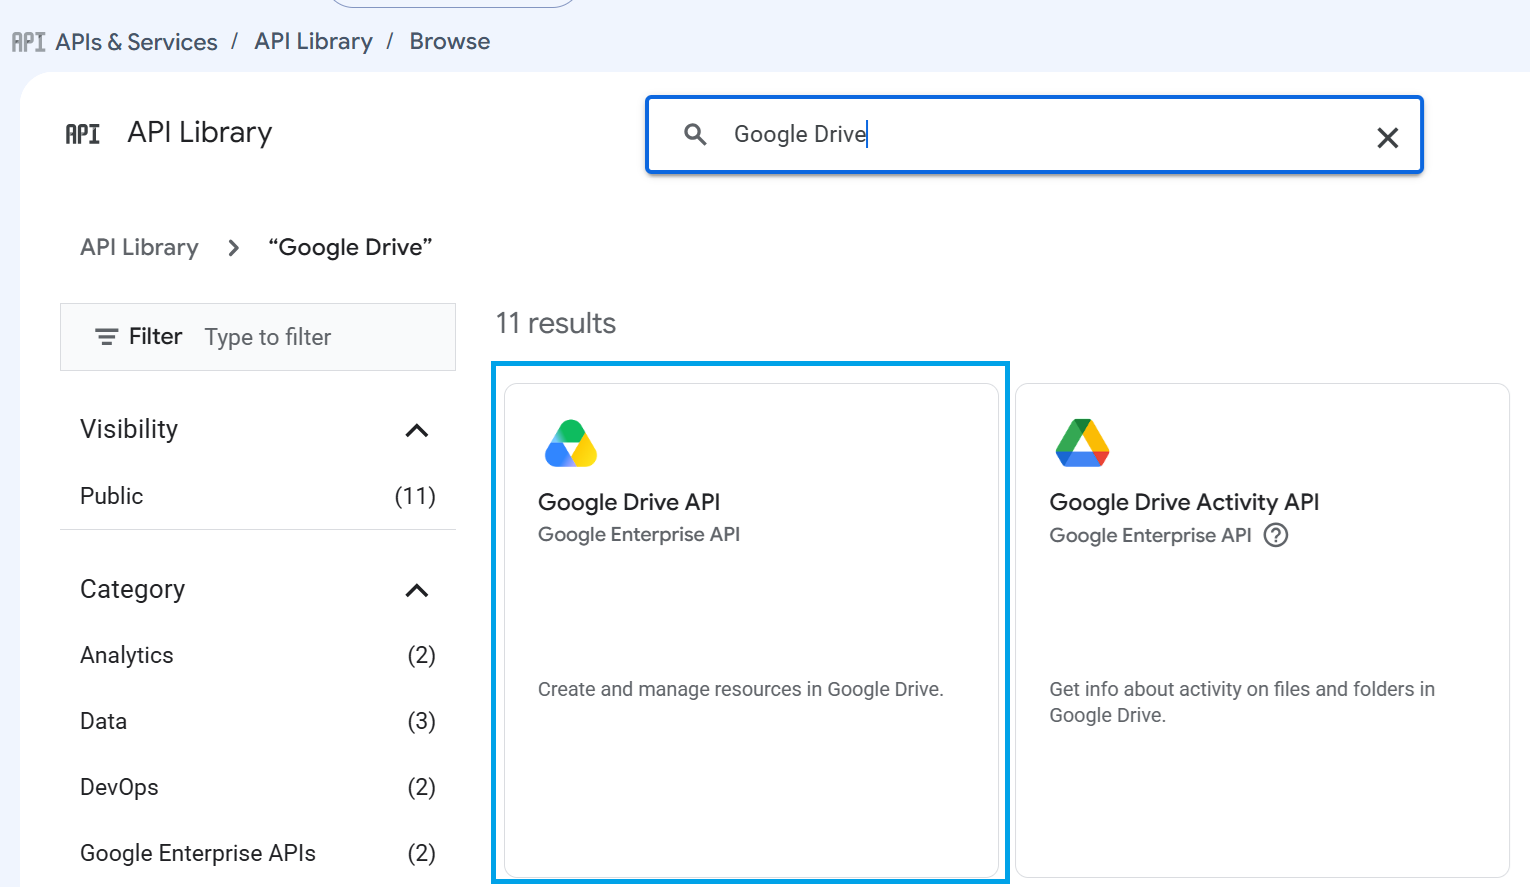Collapse the Visibility section
The image size is (1530, 887).
417,430
